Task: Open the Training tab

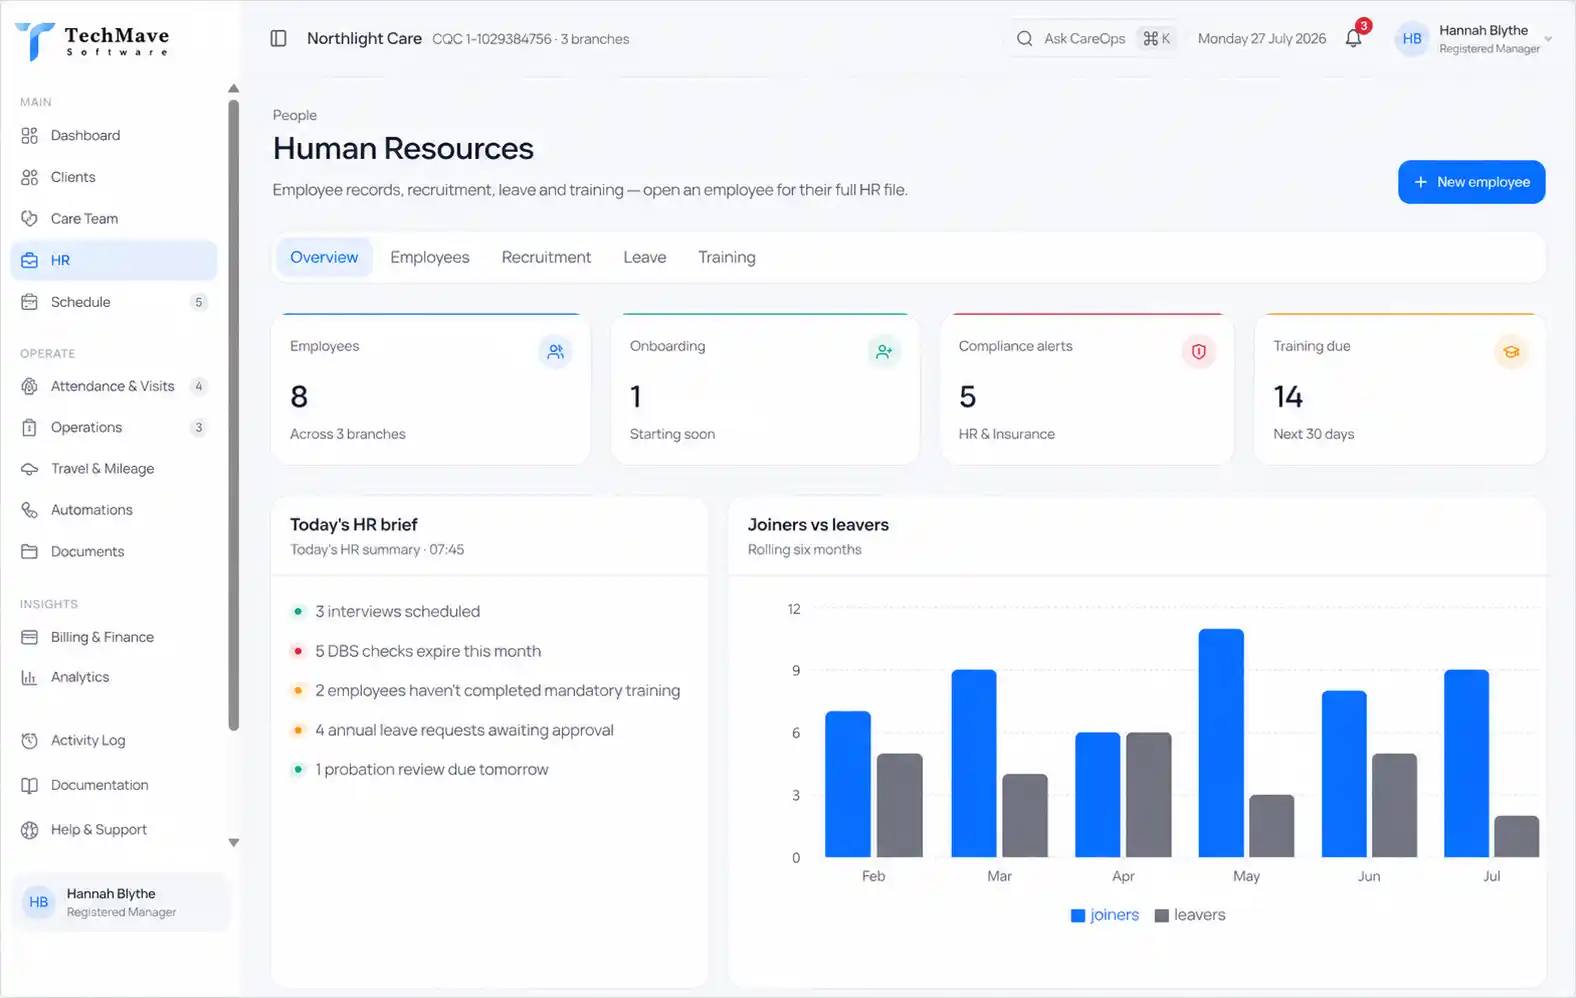Action: 727,257
